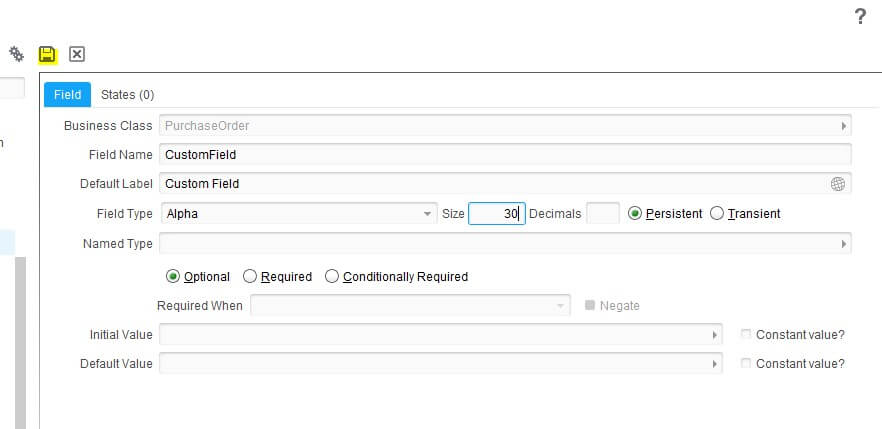Click globe translation icon in Default Label
The image size is (882, 429).
(838, 184)
